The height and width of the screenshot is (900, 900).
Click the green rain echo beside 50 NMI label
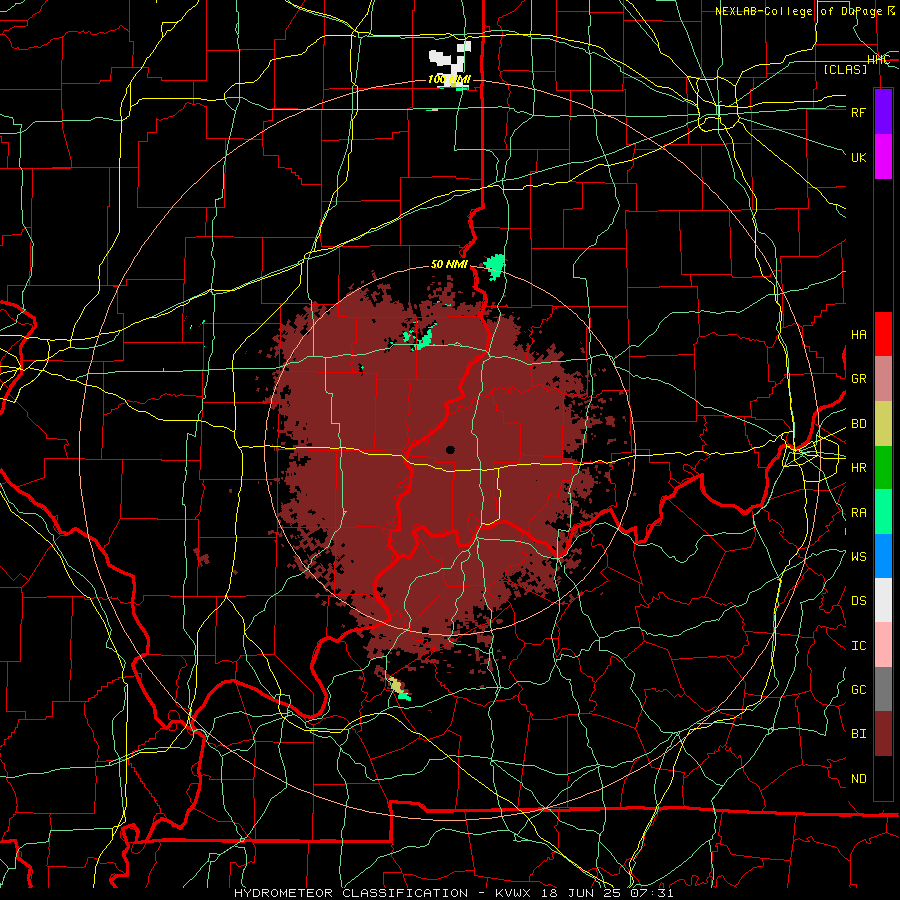(494, 266)
